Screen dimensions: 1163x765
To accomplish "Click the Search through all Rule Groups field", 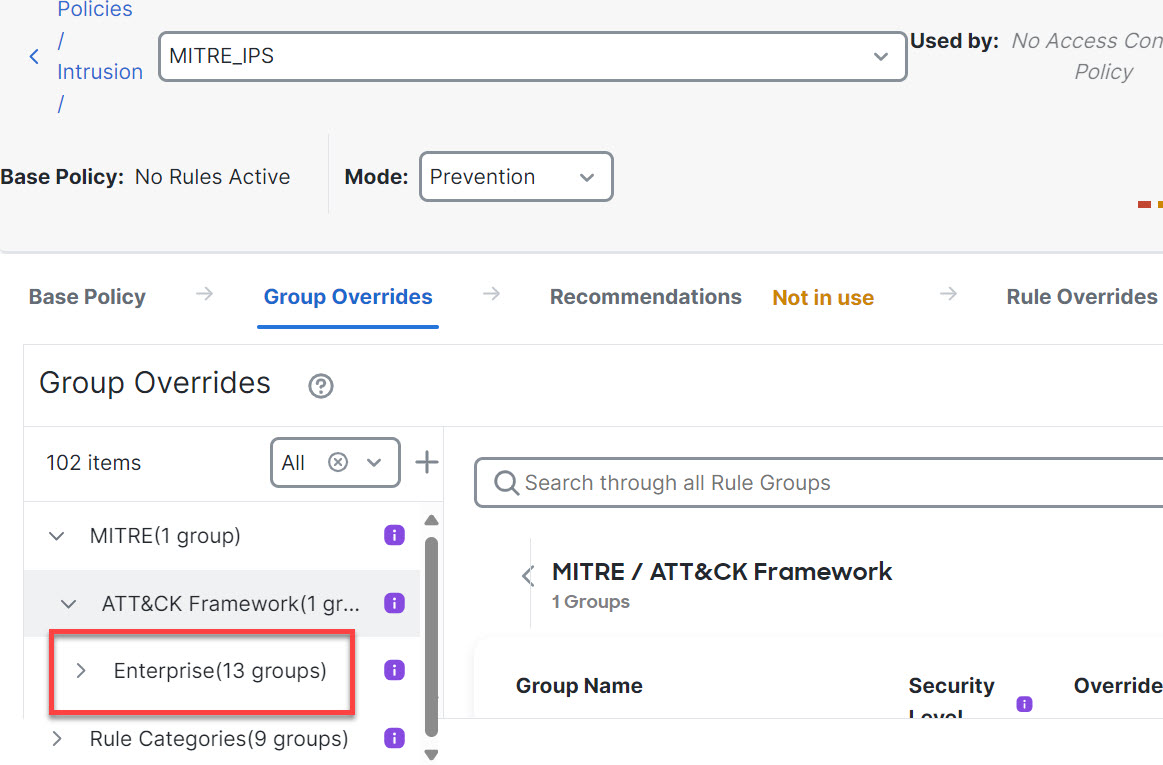I will tap(820, 483).
